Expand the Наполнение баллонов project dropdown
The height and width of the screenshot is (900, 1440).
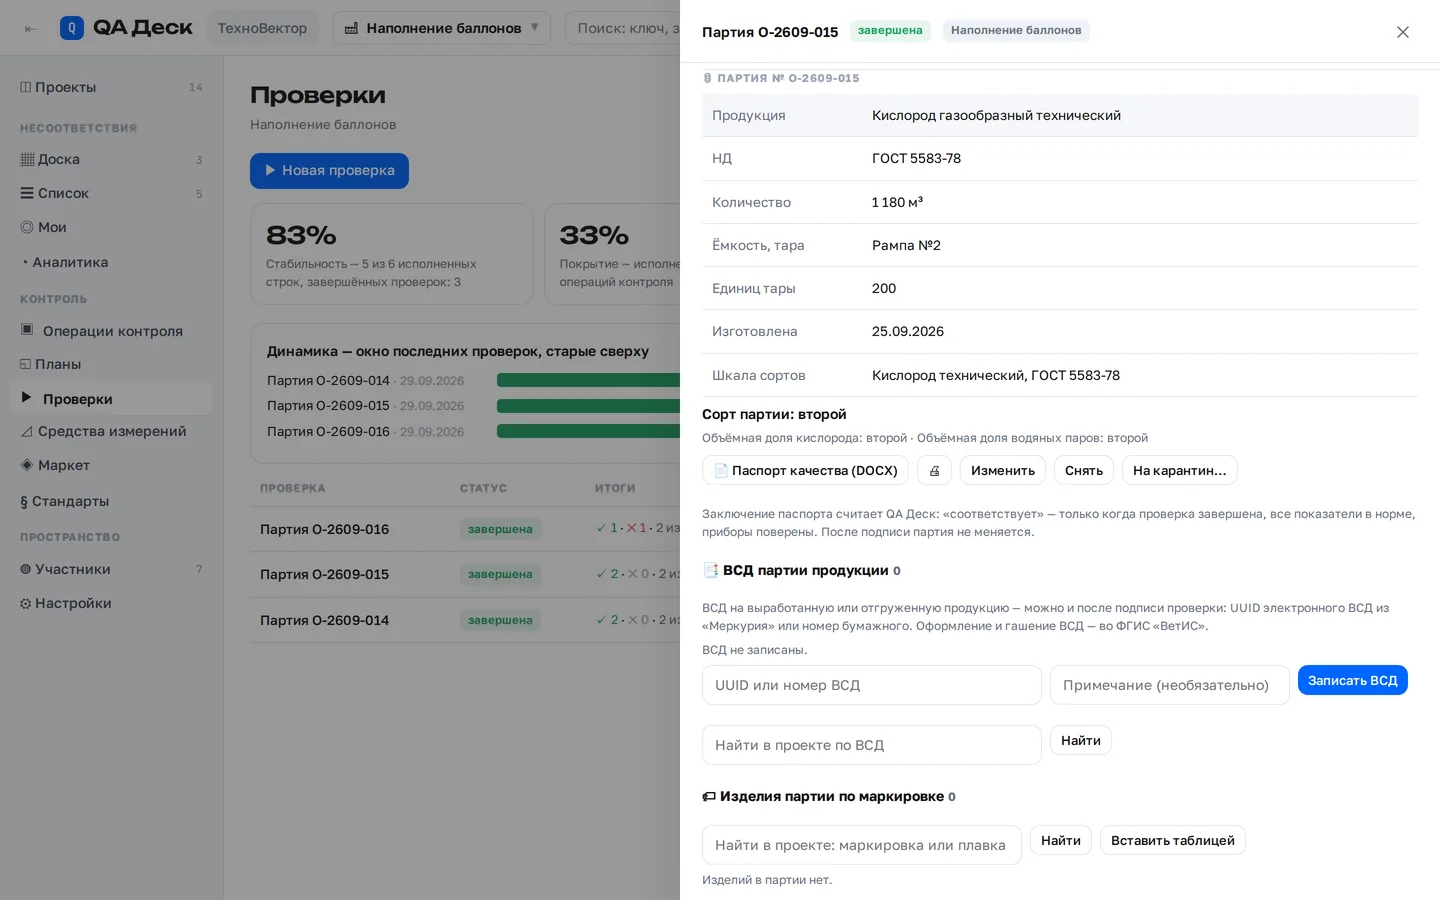coord(442,28)
